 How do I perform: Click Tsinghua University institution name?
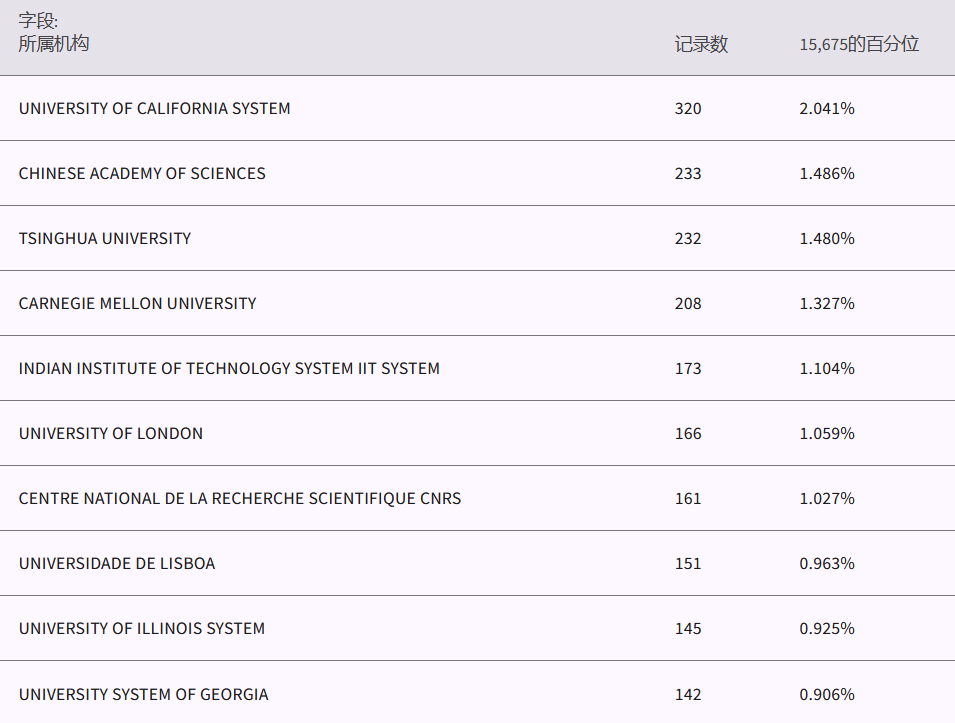coord(105,238)
